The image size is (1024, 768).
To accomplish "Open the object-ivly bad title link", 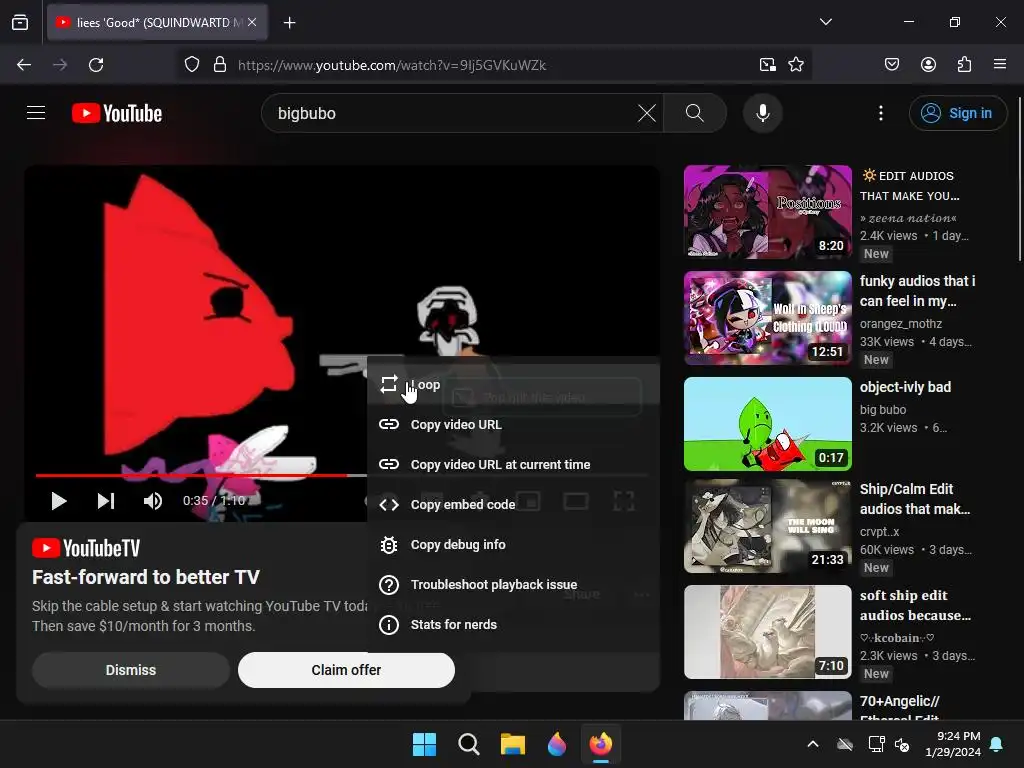I will coord(905,387).
